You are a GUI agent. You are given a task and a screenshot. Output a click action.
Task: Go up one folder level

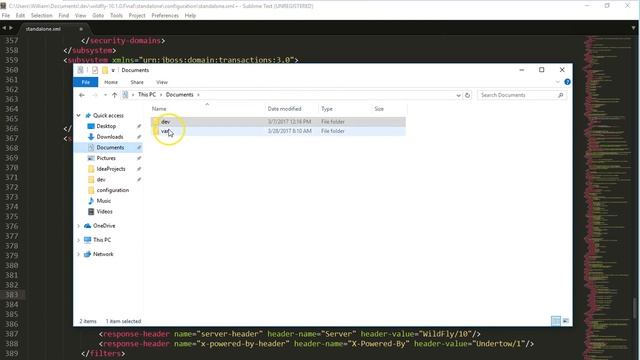click(114, 95)
